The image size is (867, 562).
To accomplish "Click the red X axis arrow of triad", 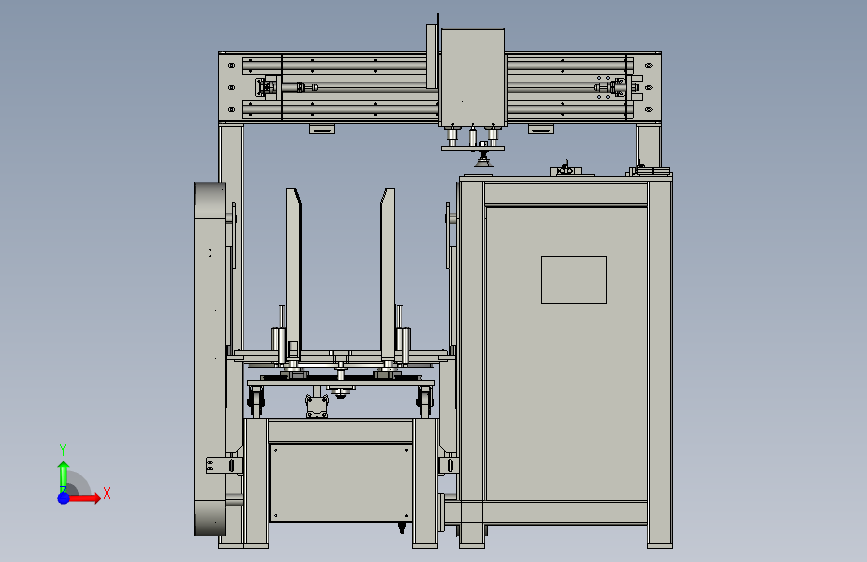I will pyautogui.click(x=84, y=498).
